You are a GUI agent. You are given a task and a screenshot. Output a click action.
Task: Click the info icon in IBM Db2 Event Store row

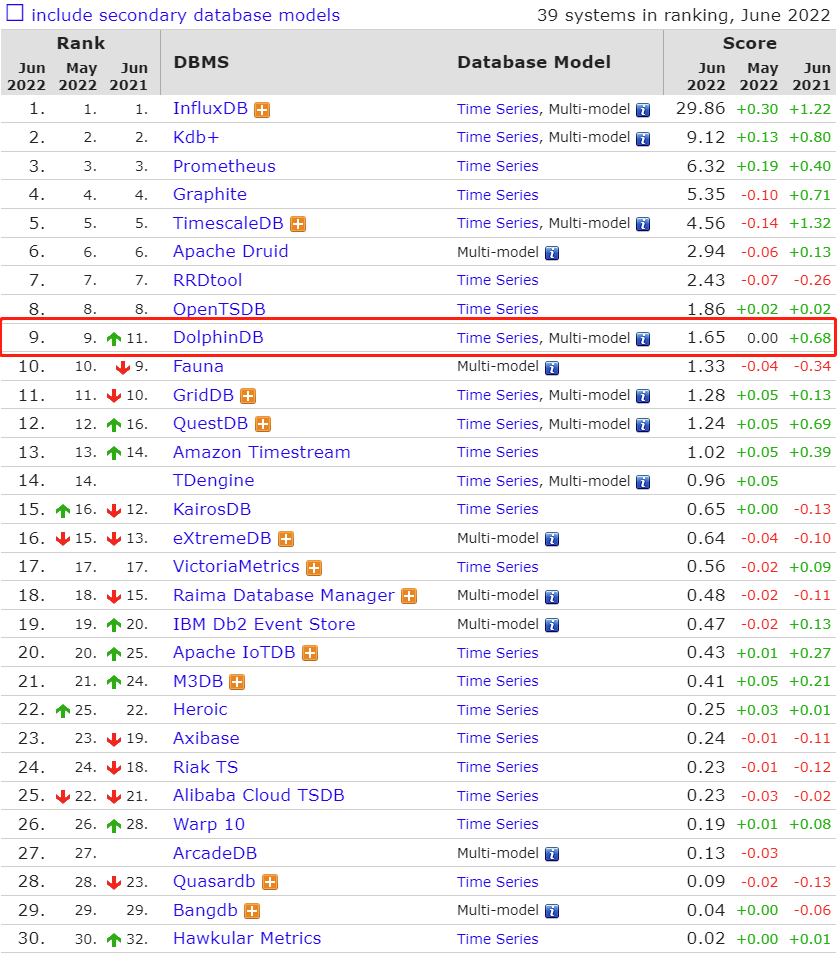pyautogui.click(x=552, y=625)
